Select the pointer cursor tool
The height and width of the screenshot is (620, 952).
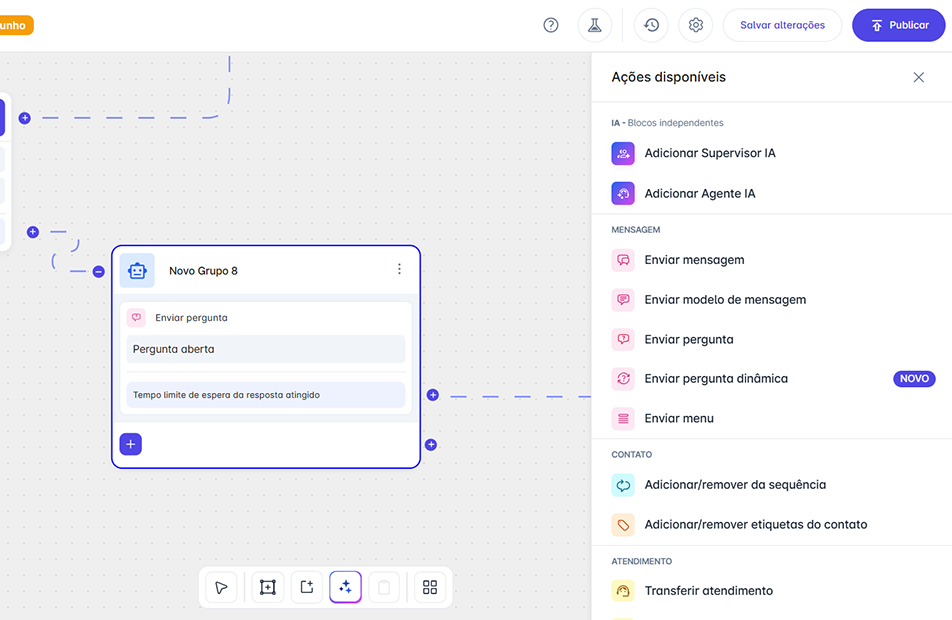click(221, 587)
